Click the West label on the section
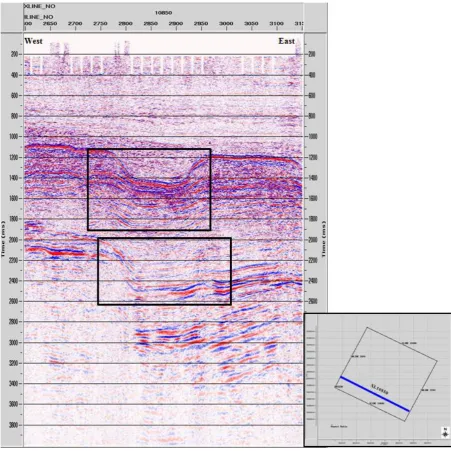 [x=33, y=41]
